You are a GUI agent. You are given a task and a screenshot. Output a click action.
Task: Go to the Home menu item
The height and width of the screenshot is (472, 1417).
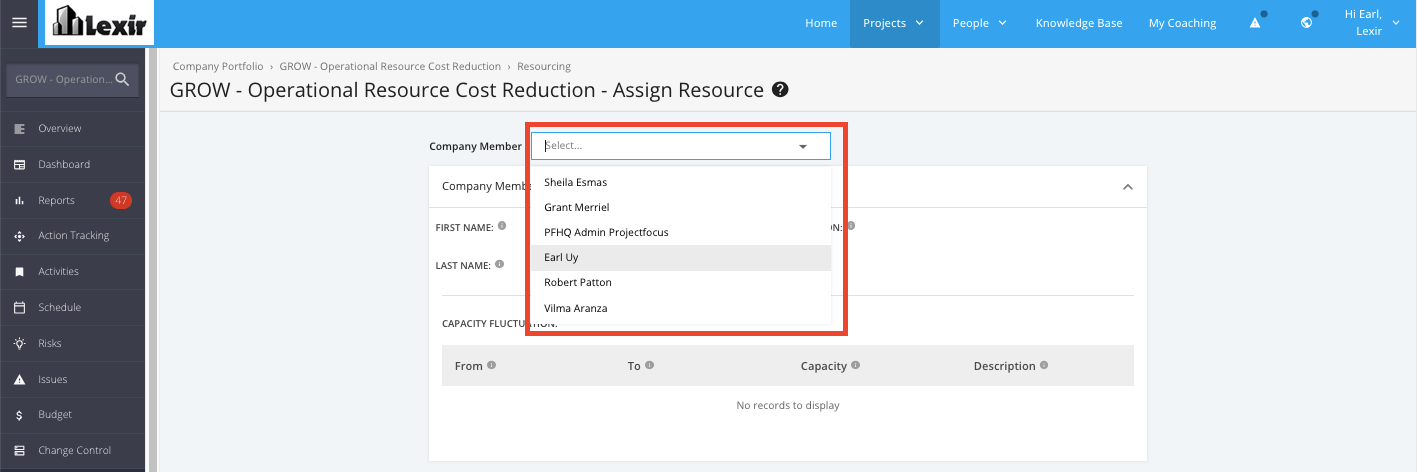coord(821,23)
